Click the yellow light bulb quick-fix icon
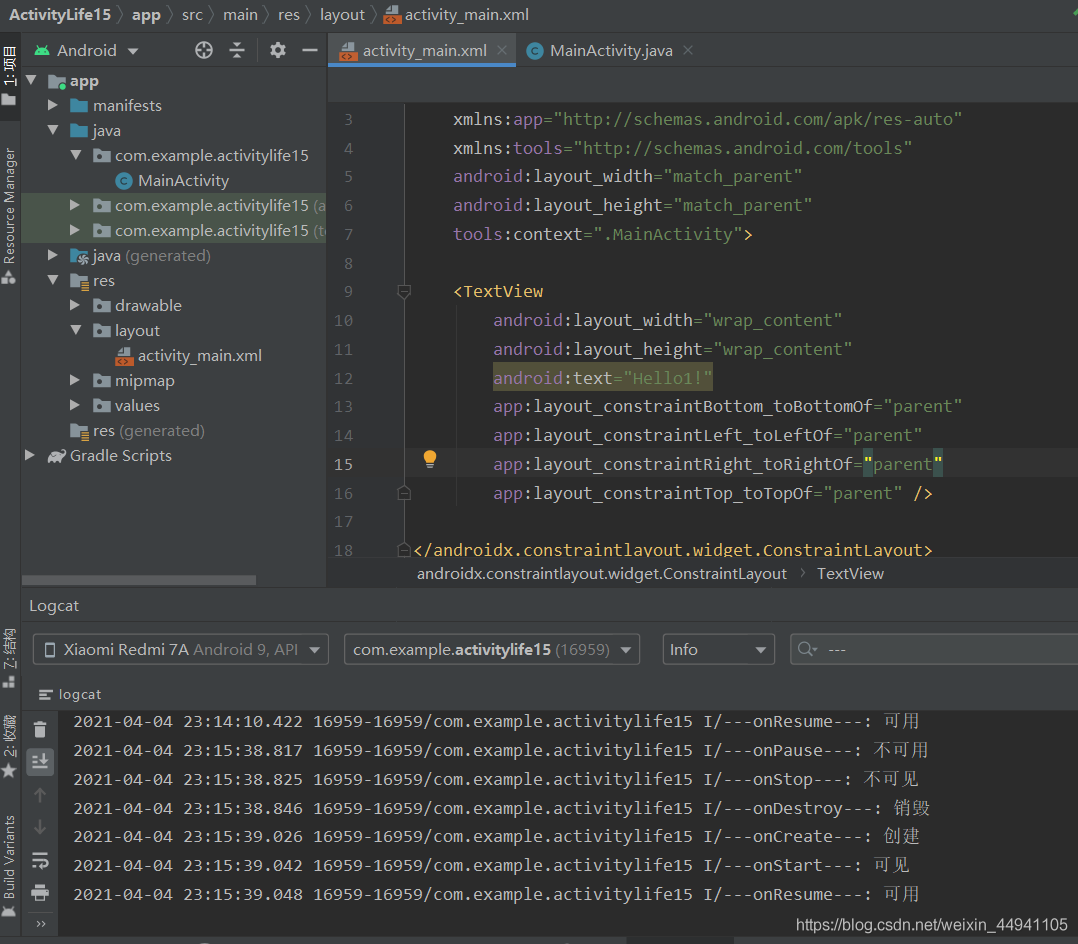This screenshot has width=1078, height=944. pyautogui.click(x=430, y=459)
